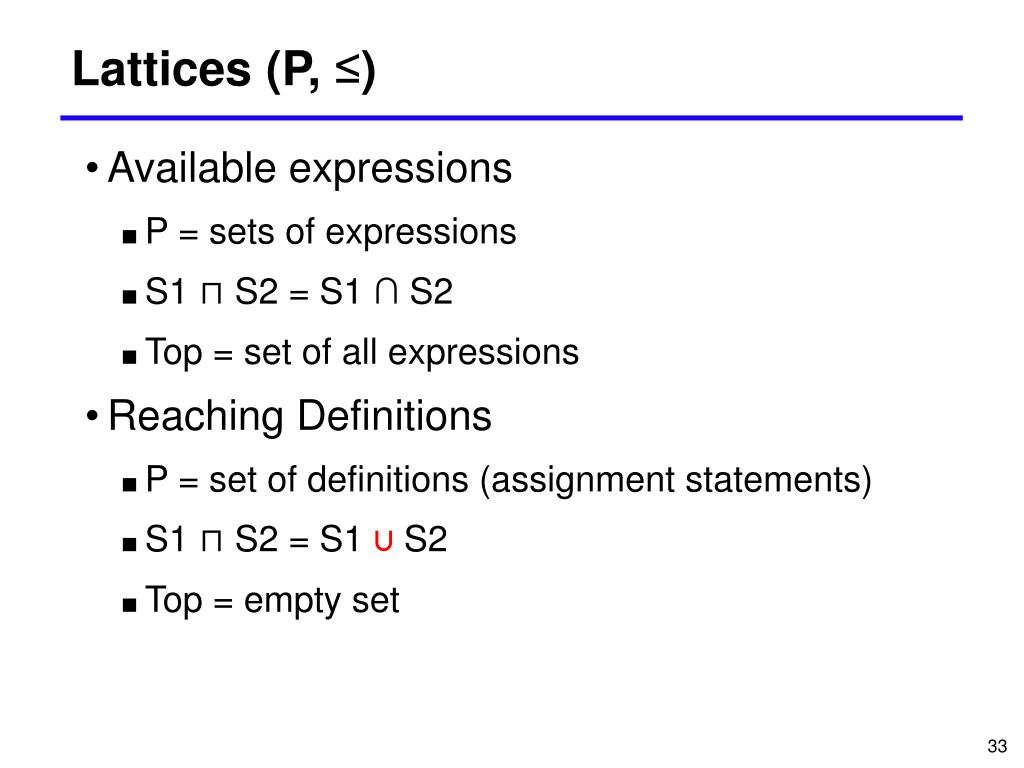Click the square bullet before 'Top = set of all expressions'
The height and width of the screenshot is (768, 1024).
129,357
